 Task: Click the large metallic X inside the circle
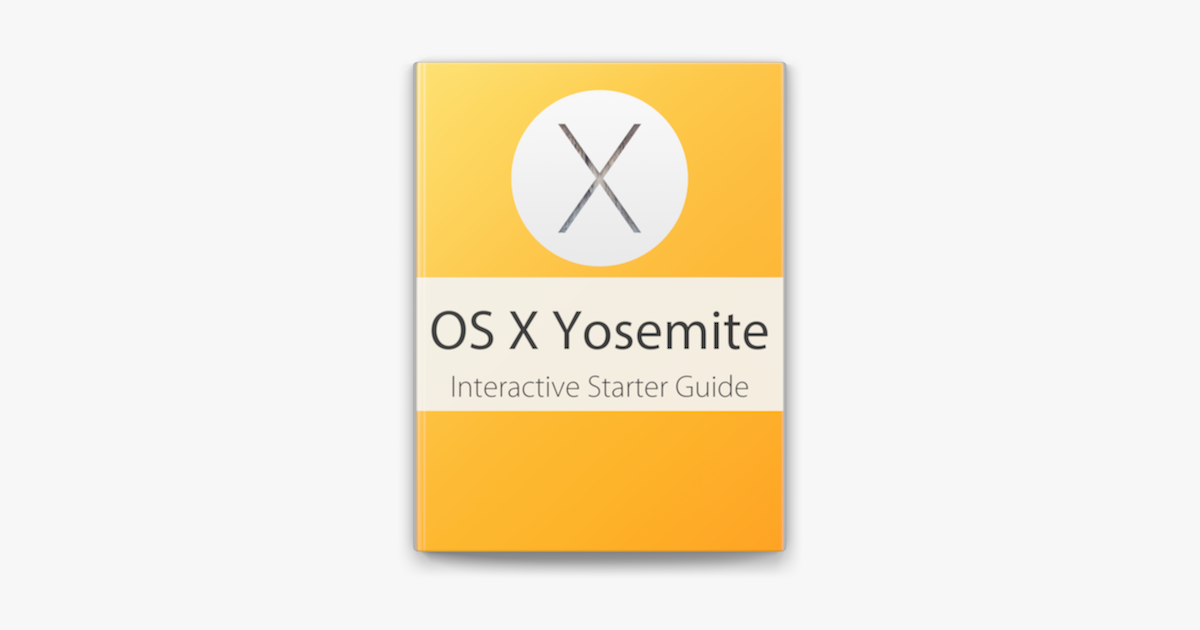click(x=599, y=178)
